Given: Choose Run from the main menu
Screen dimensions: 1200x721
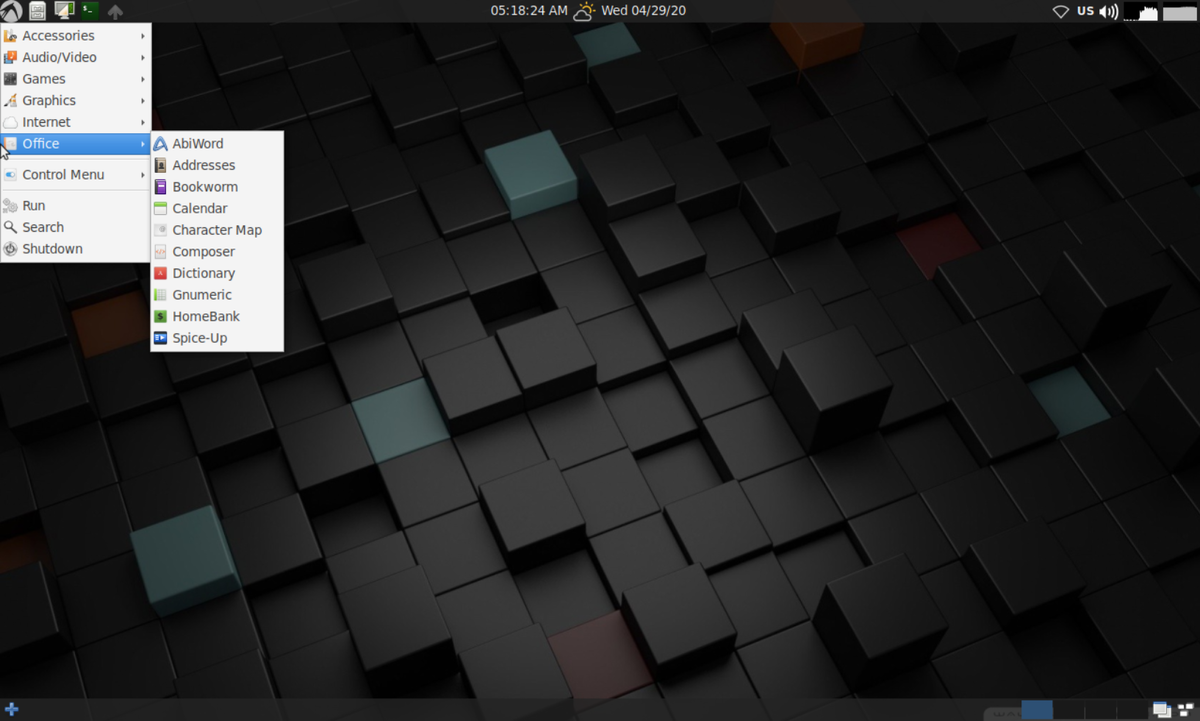Looking at the screenshot, I should [x=76, y=206].
